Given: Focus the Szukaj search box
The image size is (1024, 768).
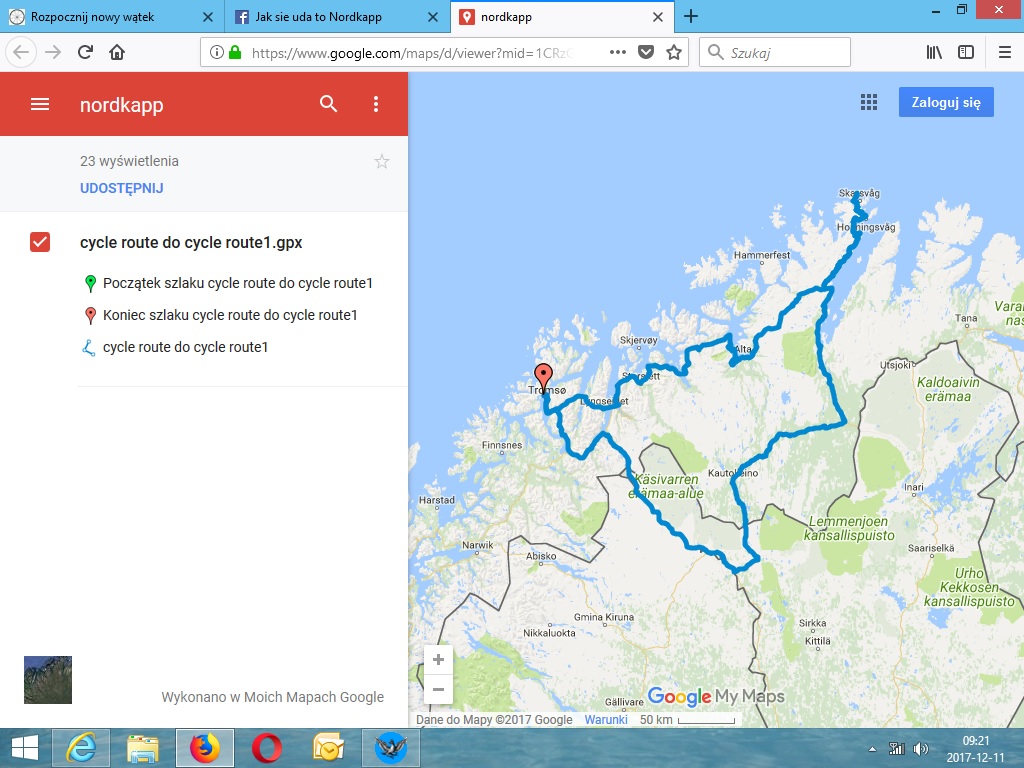Looking at the screenshot, I should tap(775, 52).
